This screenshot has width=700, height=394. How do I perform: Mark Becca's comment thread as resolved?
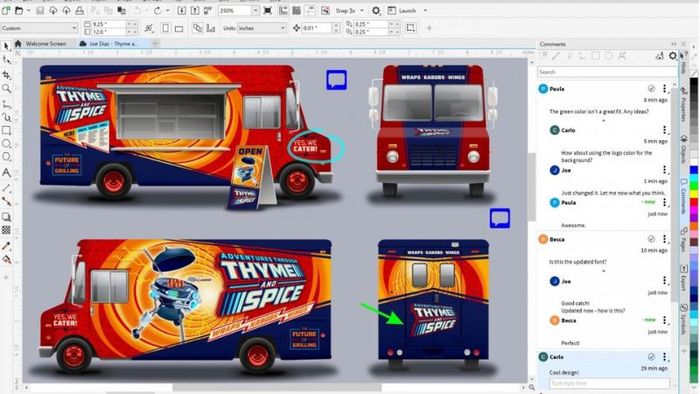tap(651, 239)
